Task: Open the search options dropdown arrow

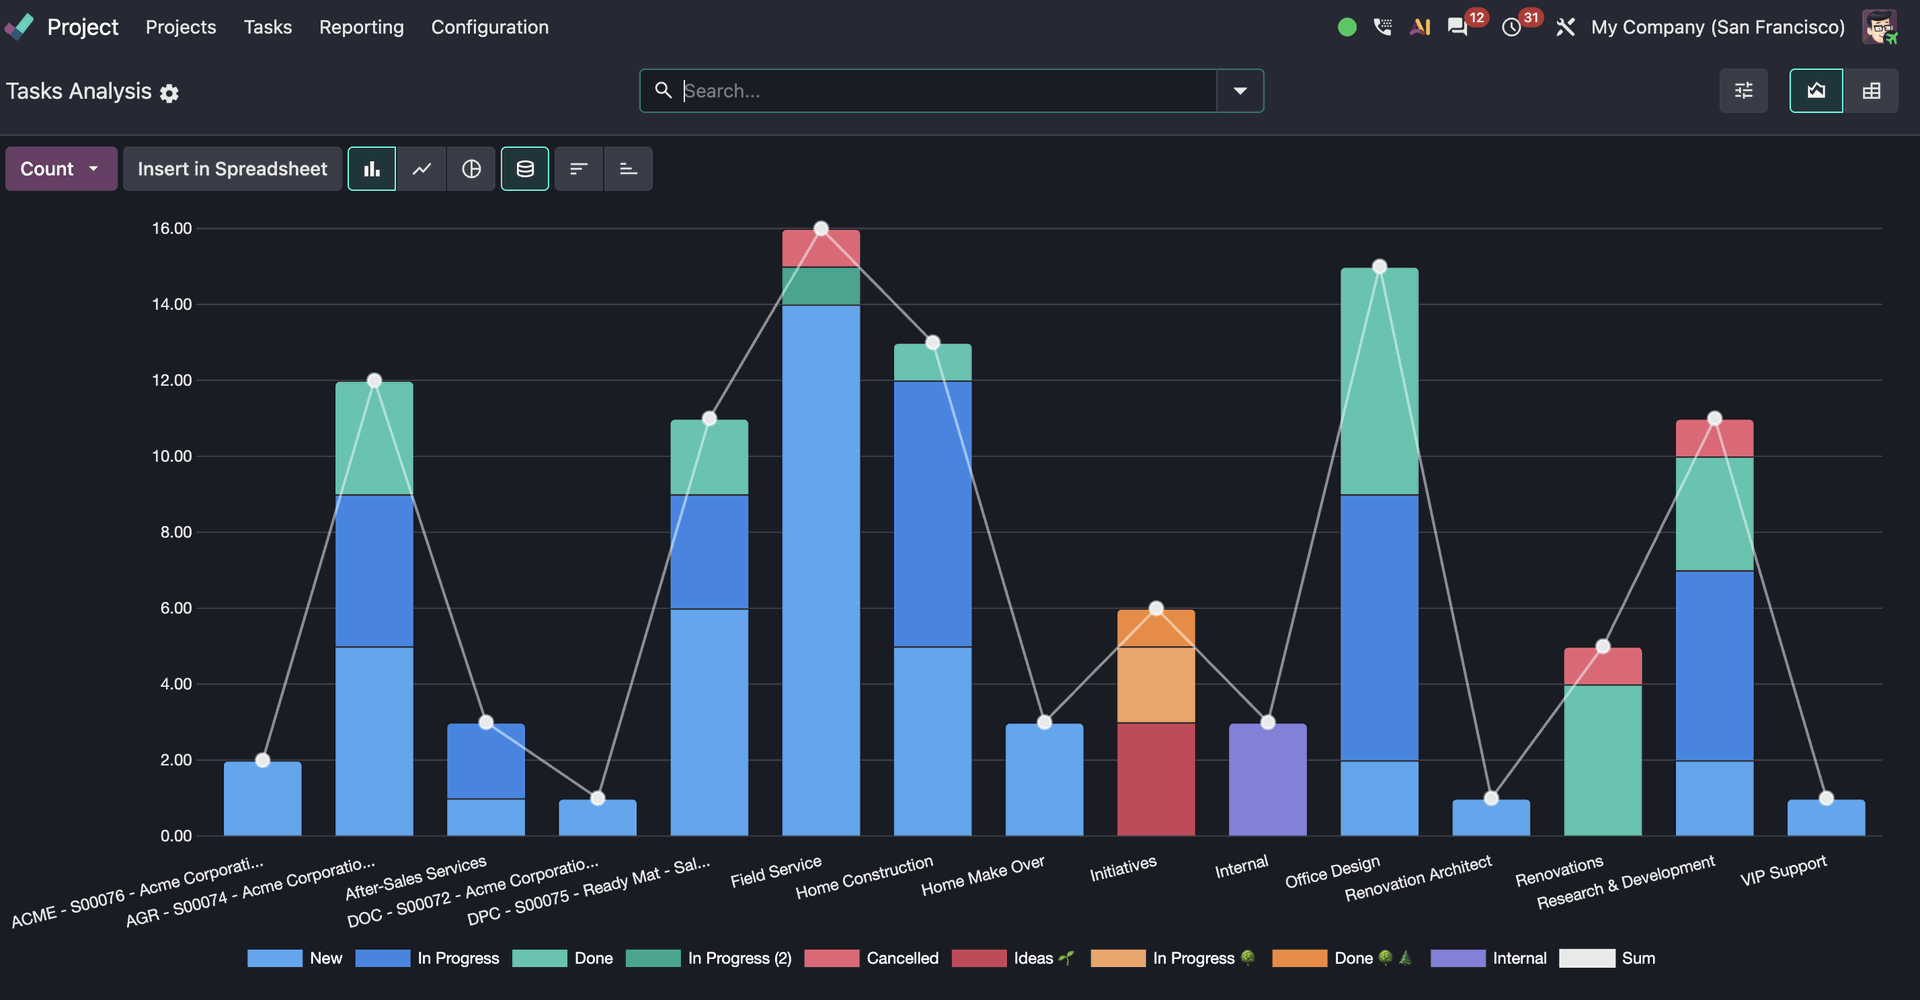Action: [1240, 91]
